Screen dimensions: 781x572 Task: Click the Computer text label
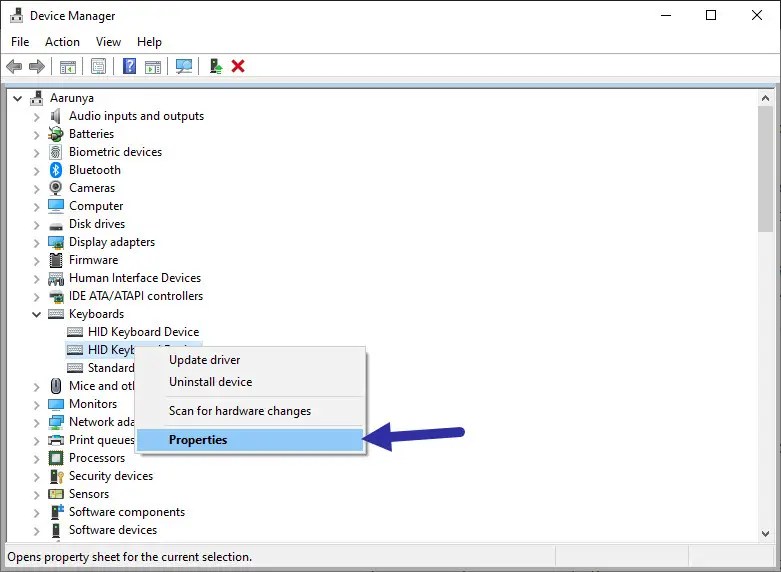96,206
